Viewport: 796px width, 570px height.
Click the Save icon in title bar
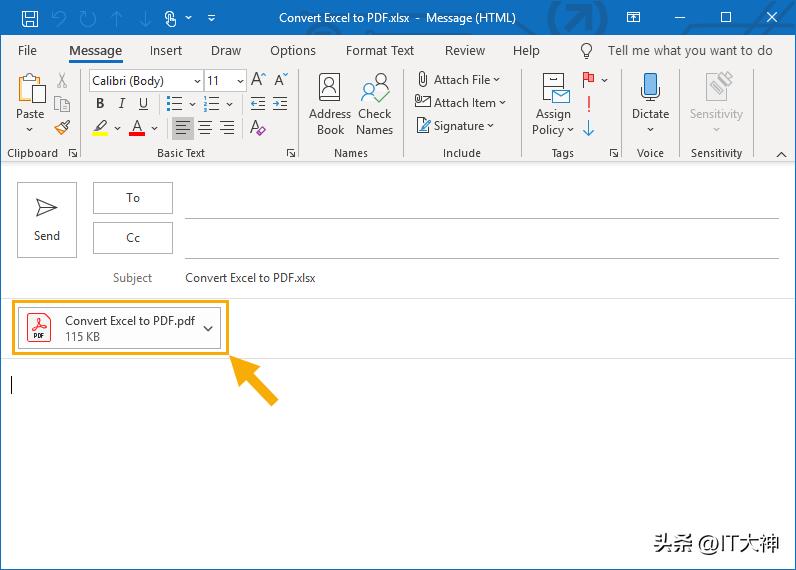pyautogui.click(x=29, y=18)
